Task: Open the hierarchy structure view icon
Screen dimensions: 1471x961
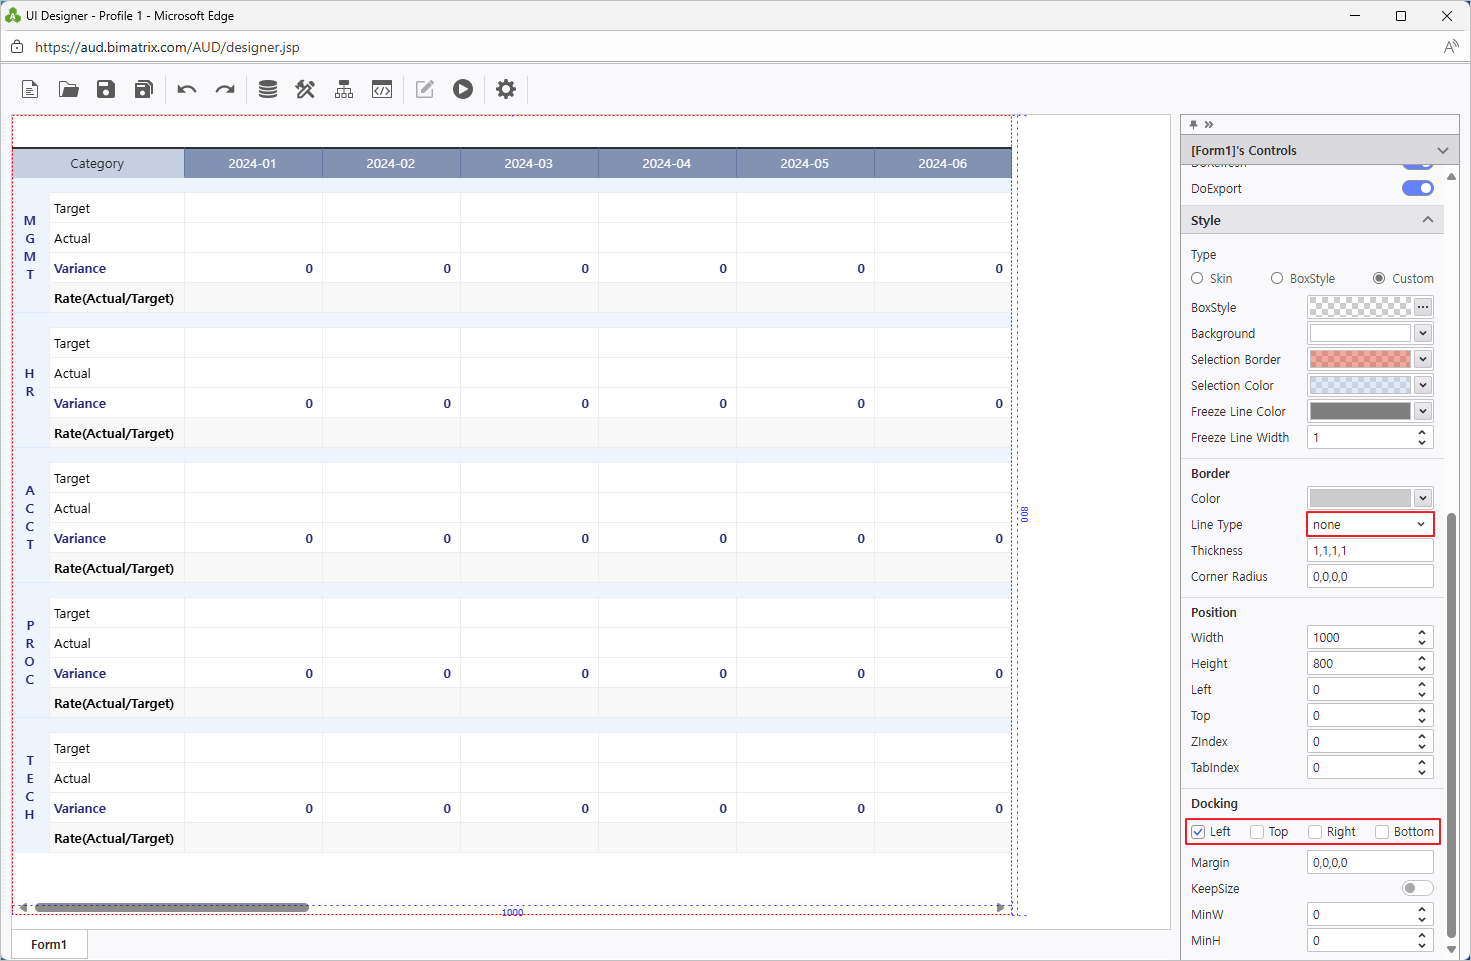Action: [343, 89]
